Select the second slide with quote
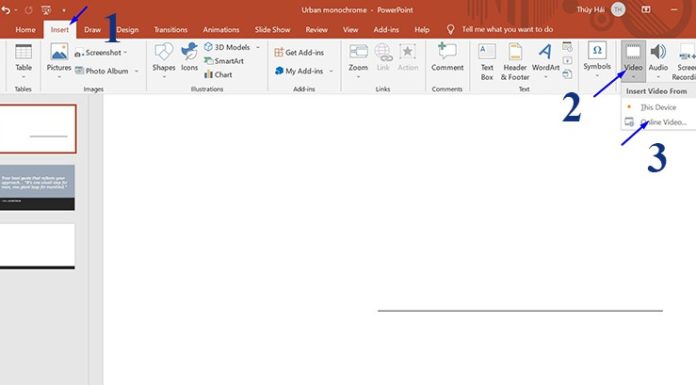This screenshot has height=385, width=696. (x=37, y=187)
